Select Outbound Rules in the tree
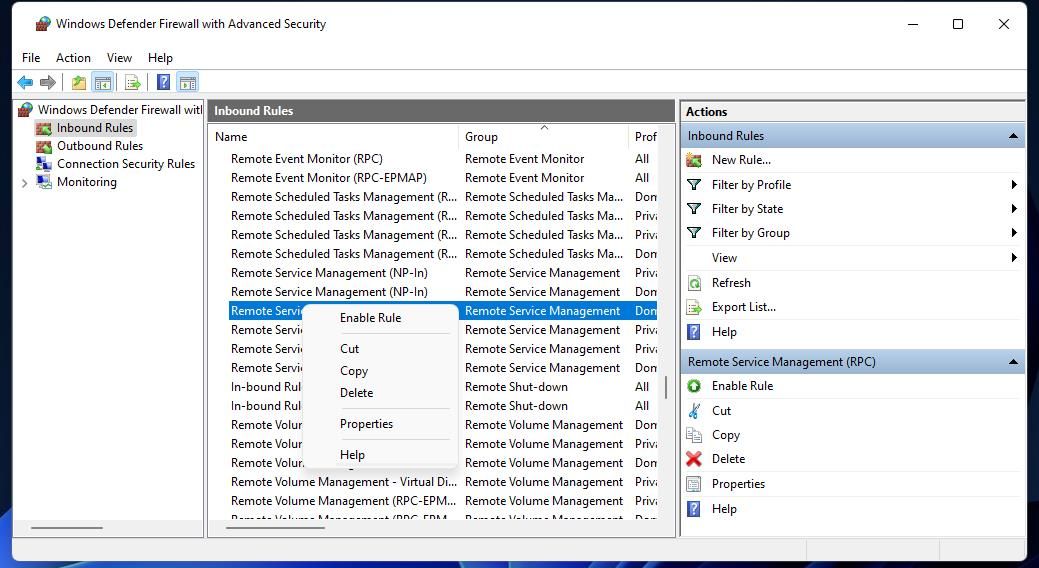Viewport: 1039px width, 568px height. [99, 146]
